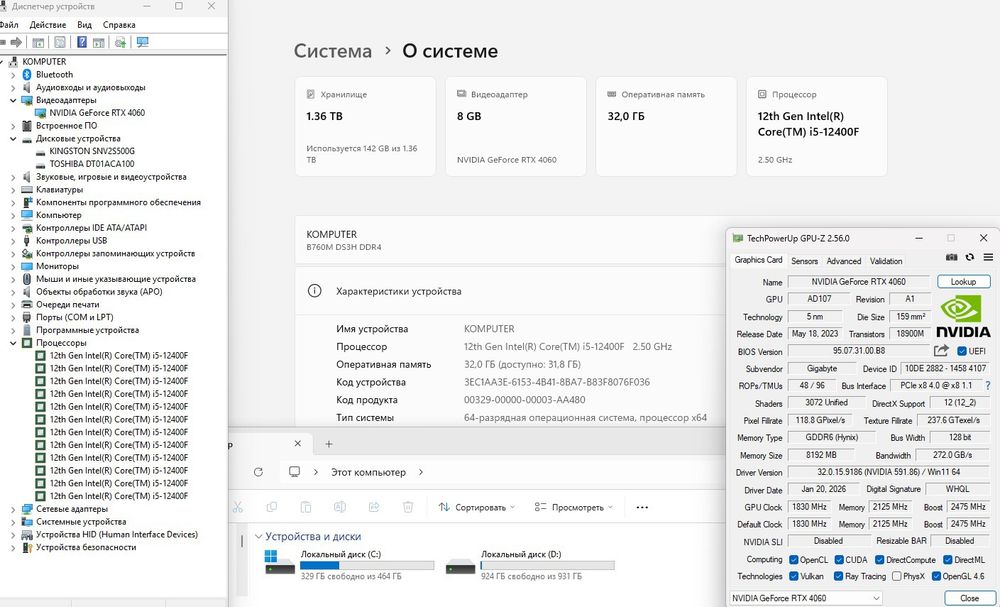Click the Rename icon in Explorer toolbar
The image size is (1000, 607).
point(340,507)
